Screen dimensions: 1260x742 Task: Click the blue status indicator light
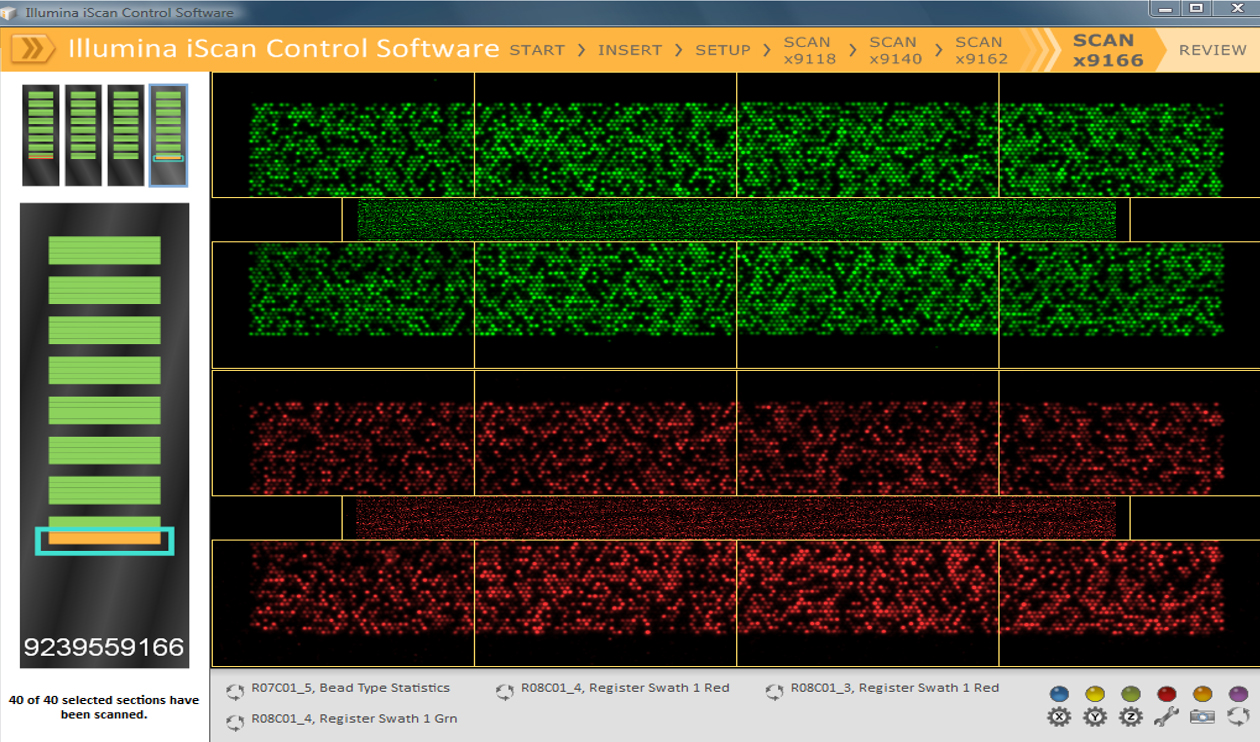click(x=1059, y=694)
